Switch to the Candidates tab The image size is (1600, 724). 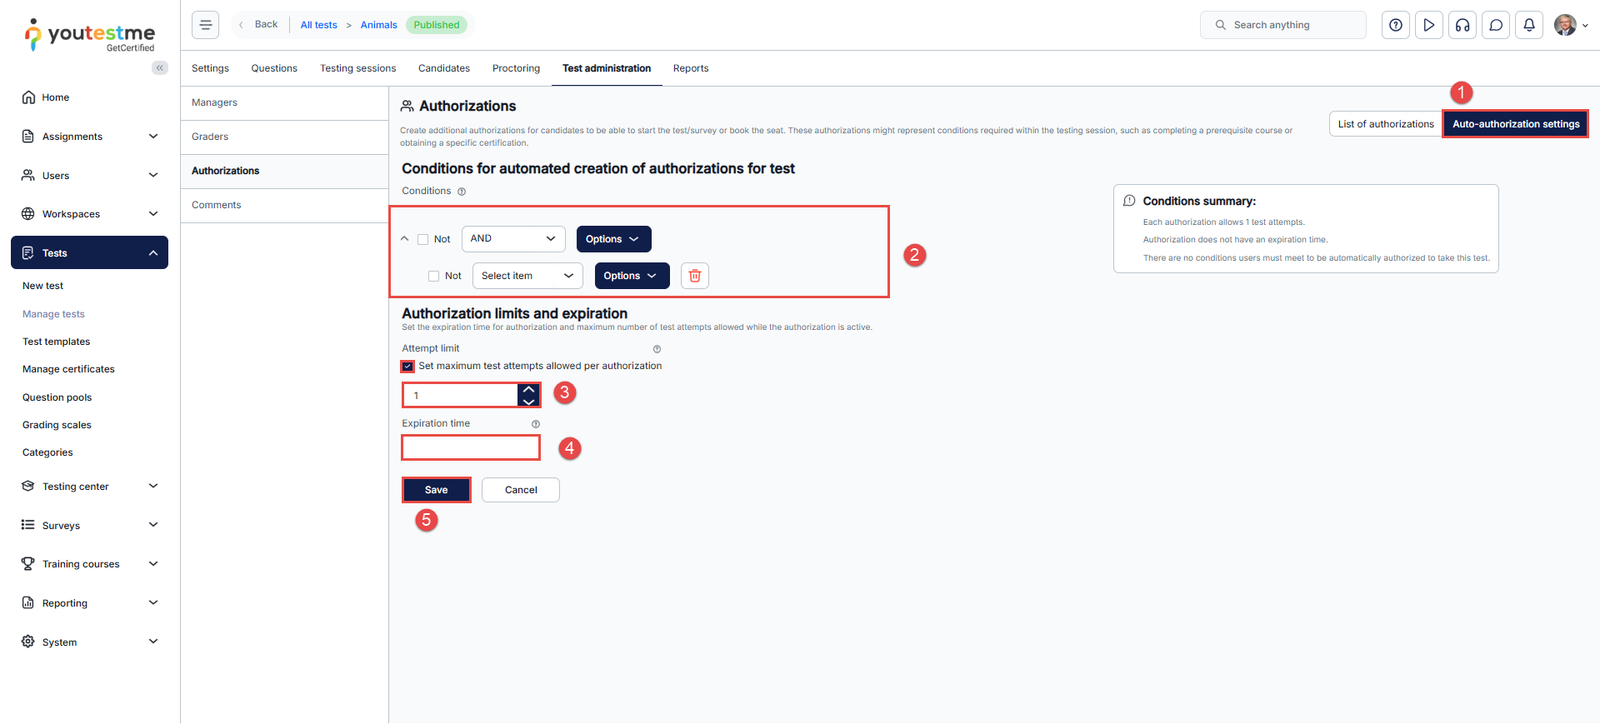(444, 69)
